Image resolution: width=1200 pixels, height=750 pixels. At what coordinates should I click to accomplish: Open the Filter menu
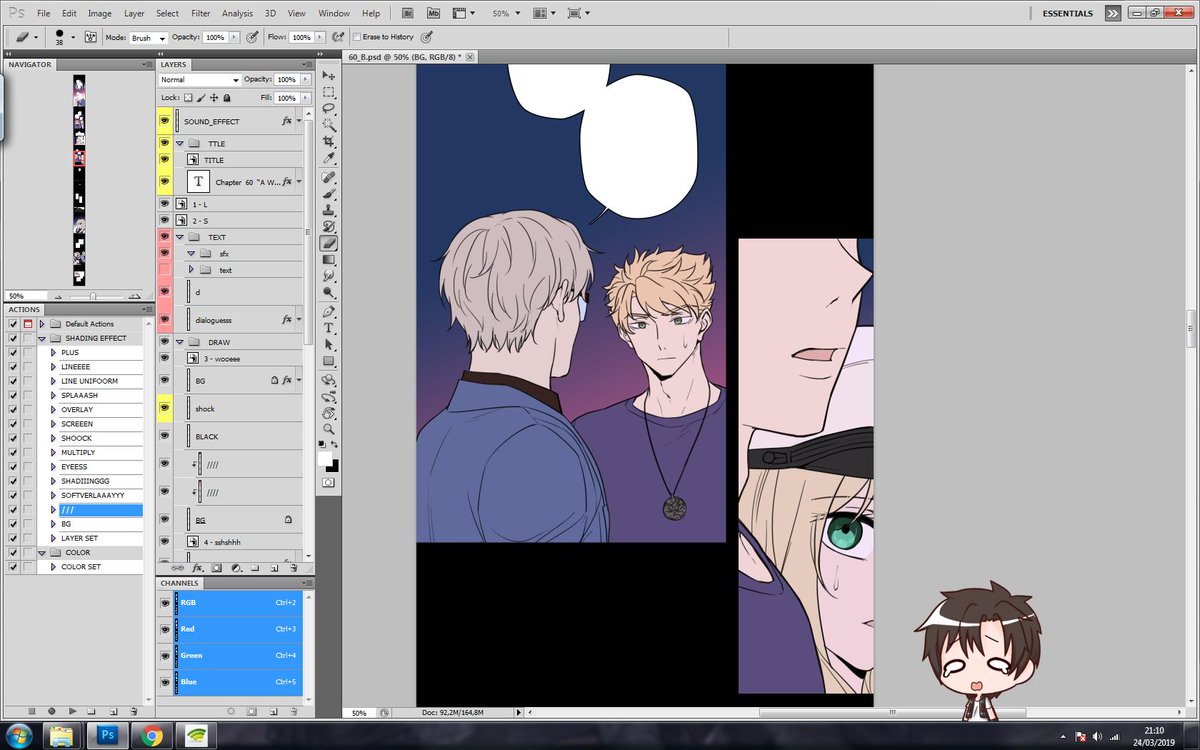(201, 13)
